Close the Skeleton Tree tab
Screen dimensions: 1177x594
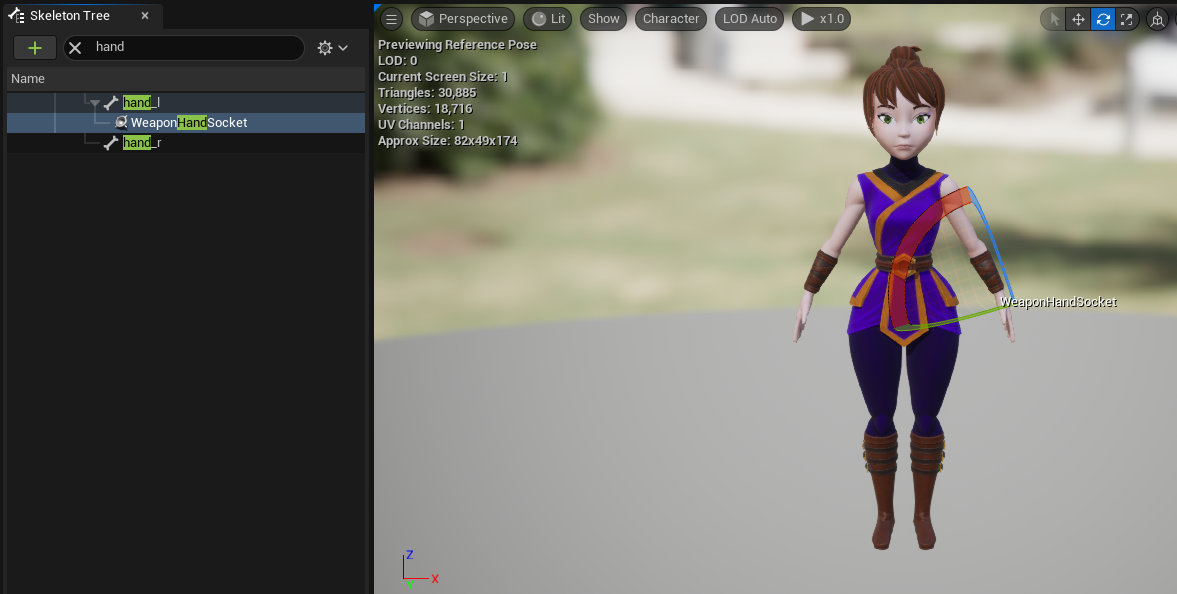pos(145,16)
